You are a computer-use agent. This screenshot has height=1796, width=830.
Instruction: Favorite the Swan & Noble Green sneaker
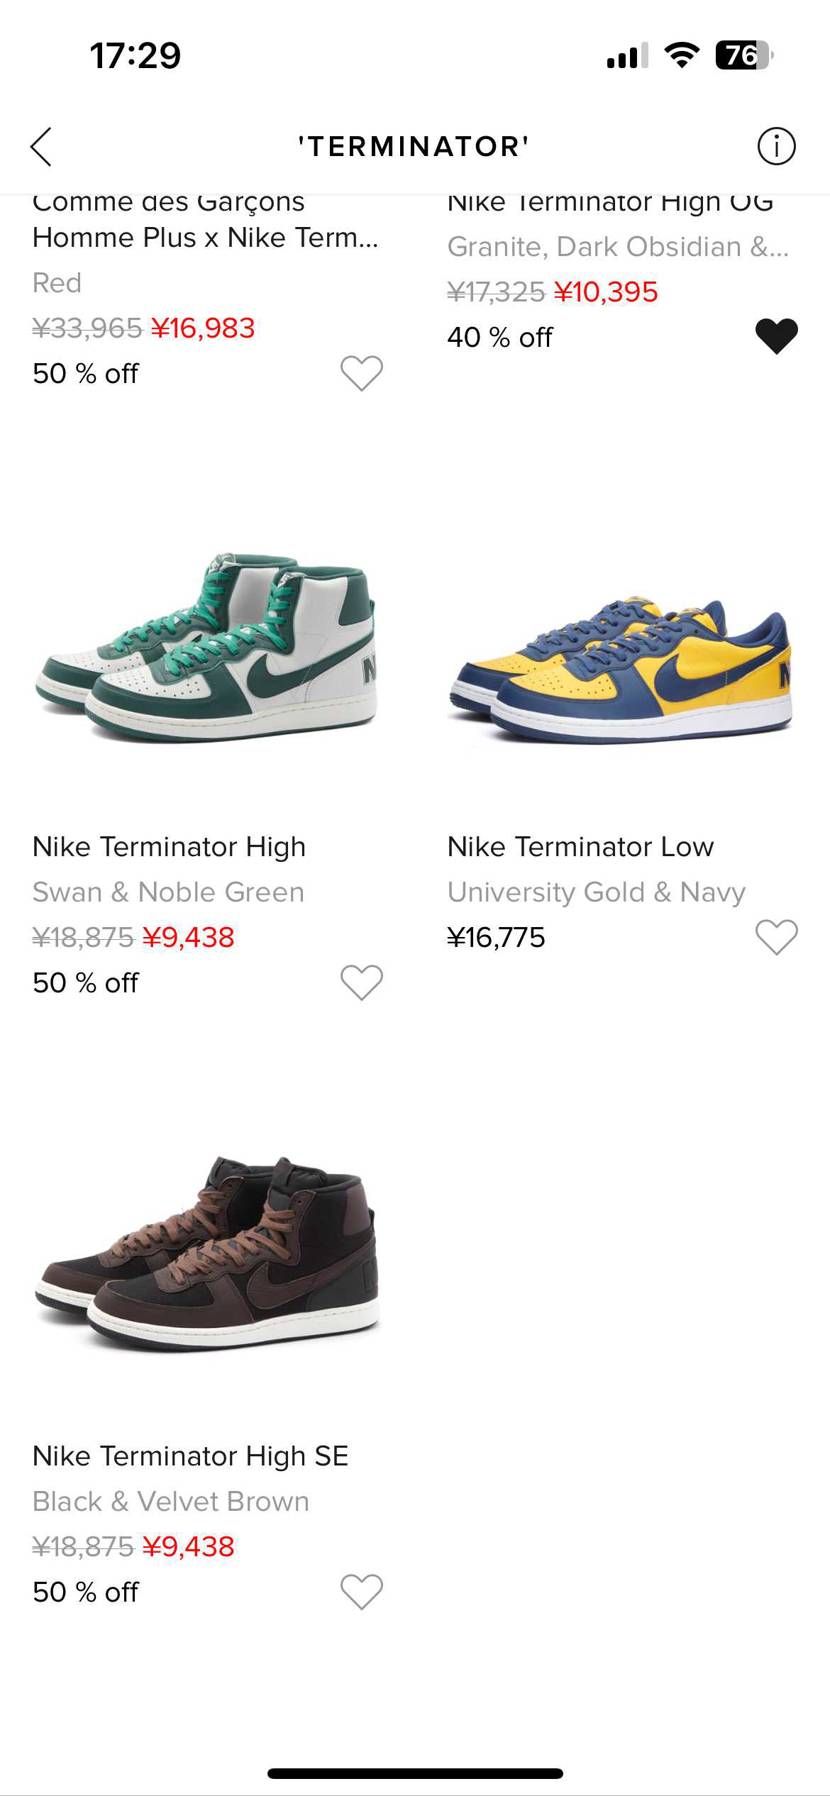coord(361,982)
